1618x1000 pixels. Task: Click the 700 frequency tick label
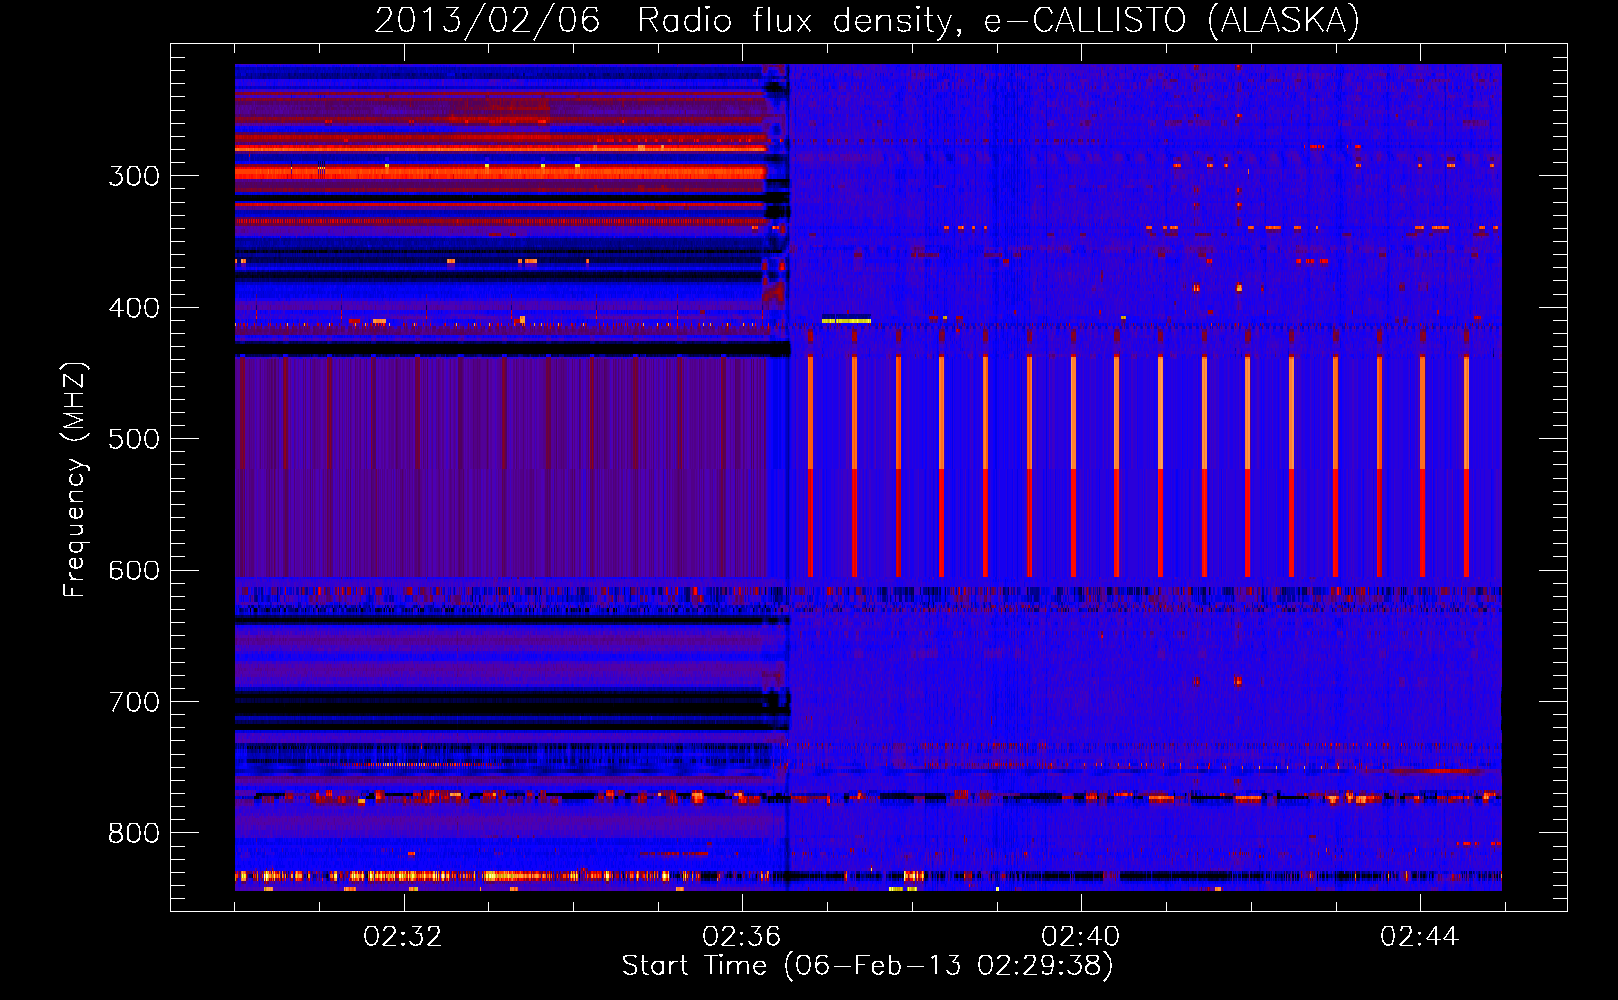134,702
